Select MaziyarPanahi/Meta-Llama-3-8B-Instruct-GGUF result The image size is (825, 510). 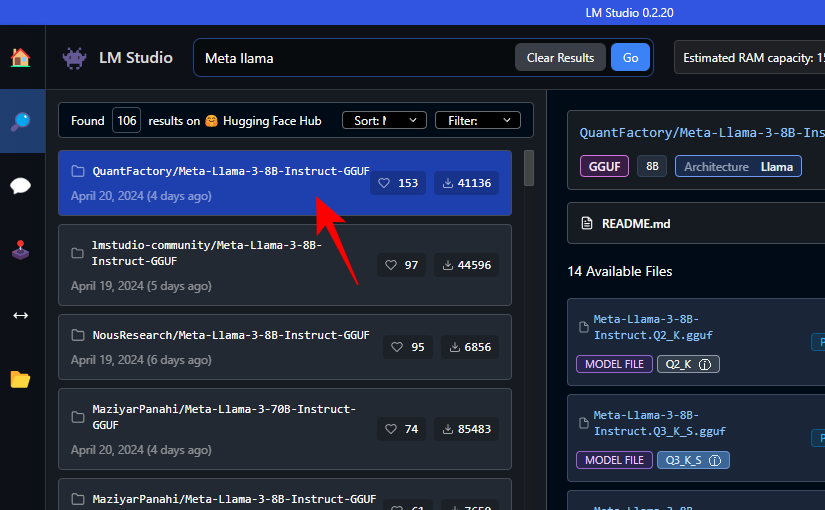(285, 495)
